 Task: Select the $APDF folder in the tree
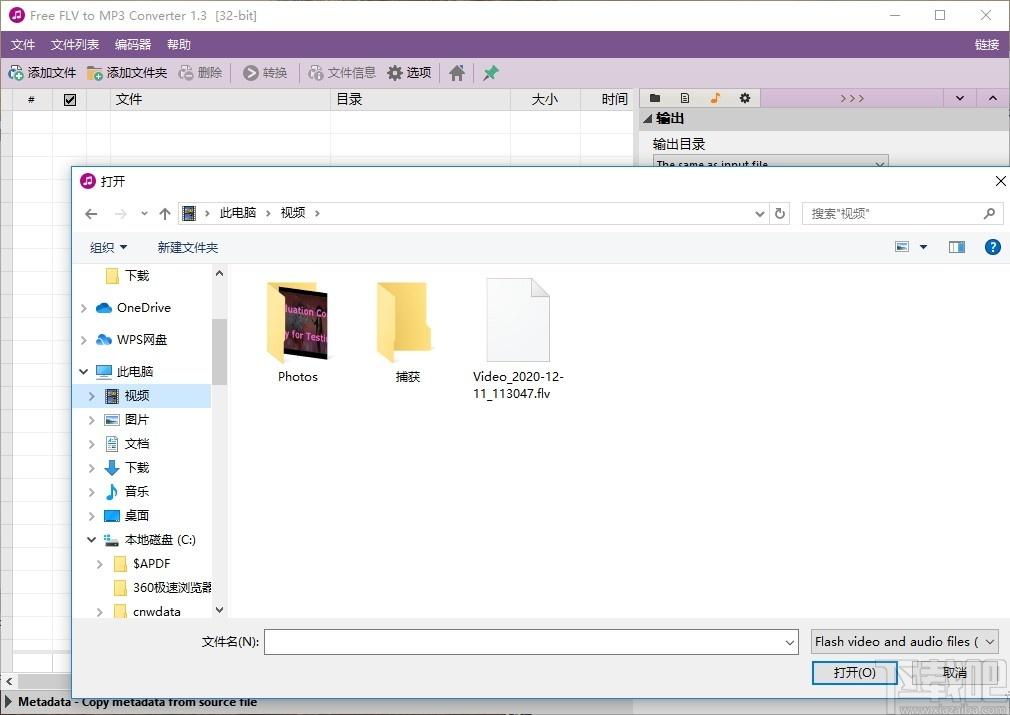tap(151, 564)
